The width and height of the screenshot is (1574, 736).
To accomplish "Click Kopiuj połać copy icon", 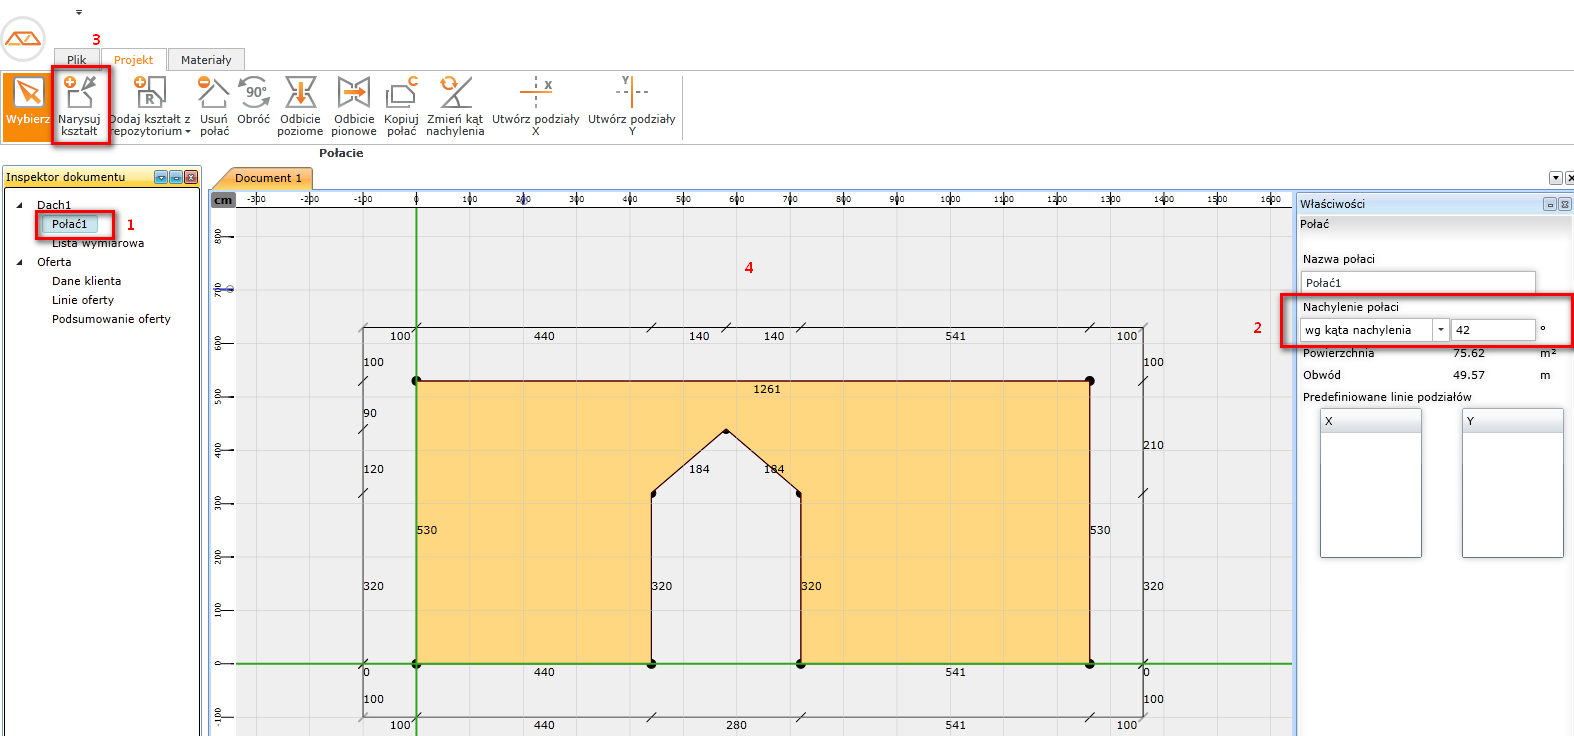I will tap(401, 104).
